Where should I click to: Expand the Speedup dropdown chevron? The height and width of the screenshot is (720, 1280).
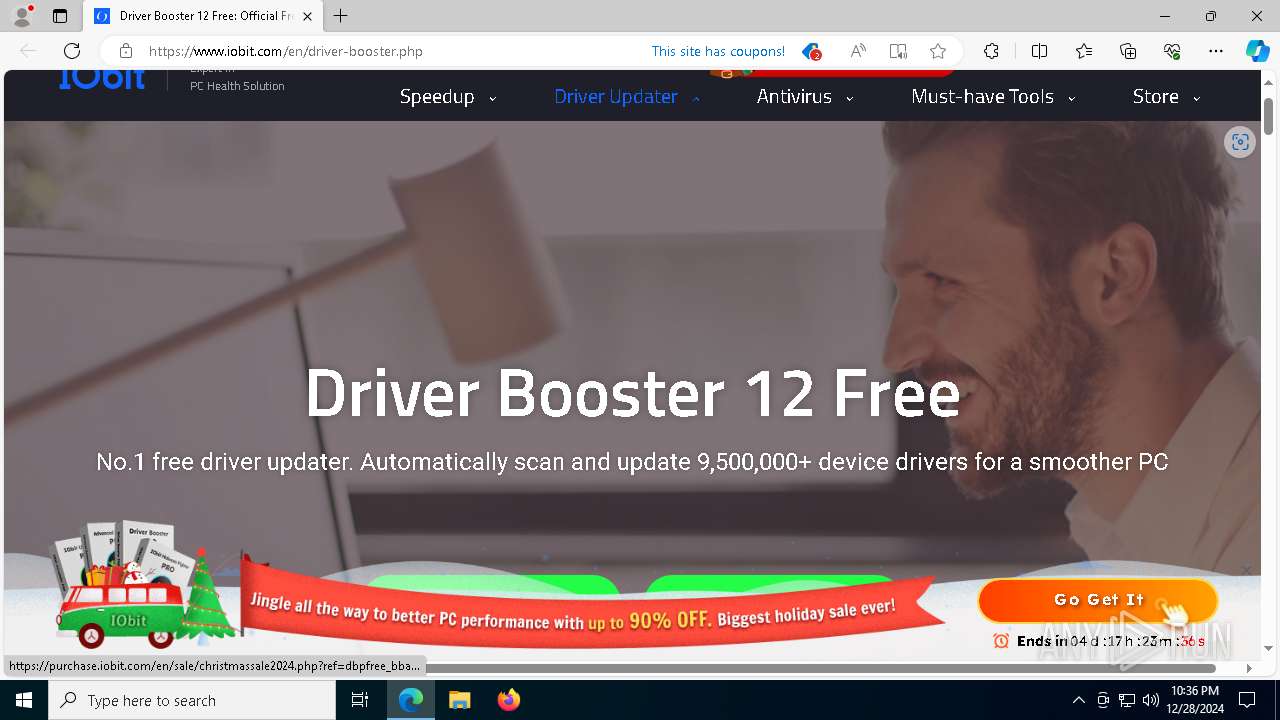tap(492, 98)
